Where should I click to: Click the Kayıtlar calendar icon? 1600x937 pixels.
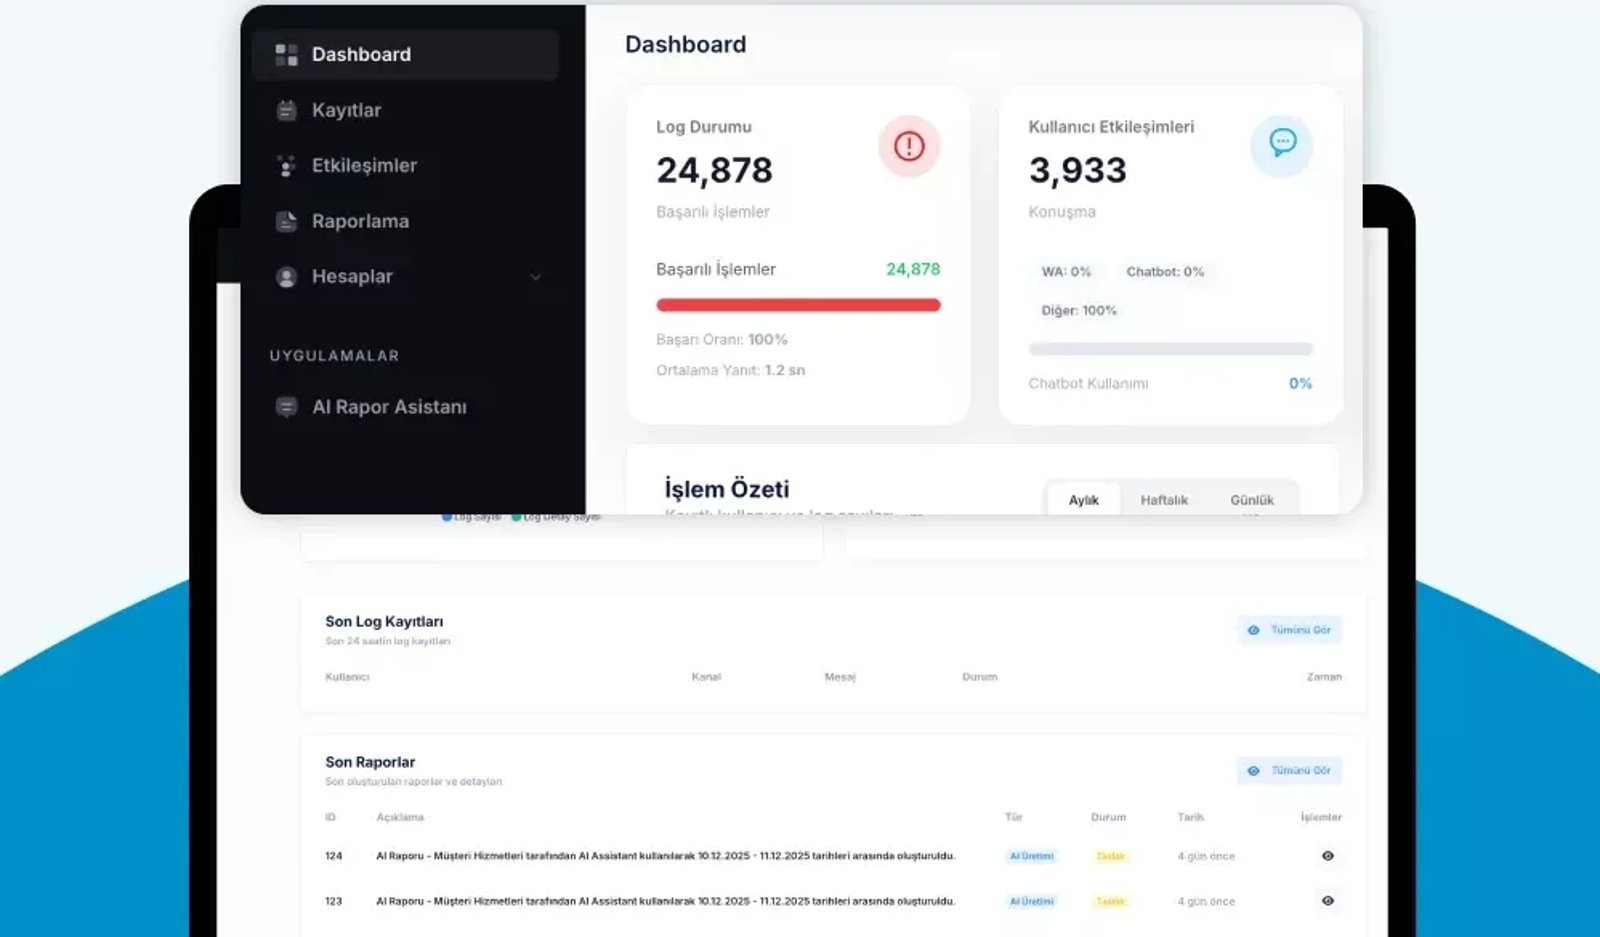coord(286,110)
